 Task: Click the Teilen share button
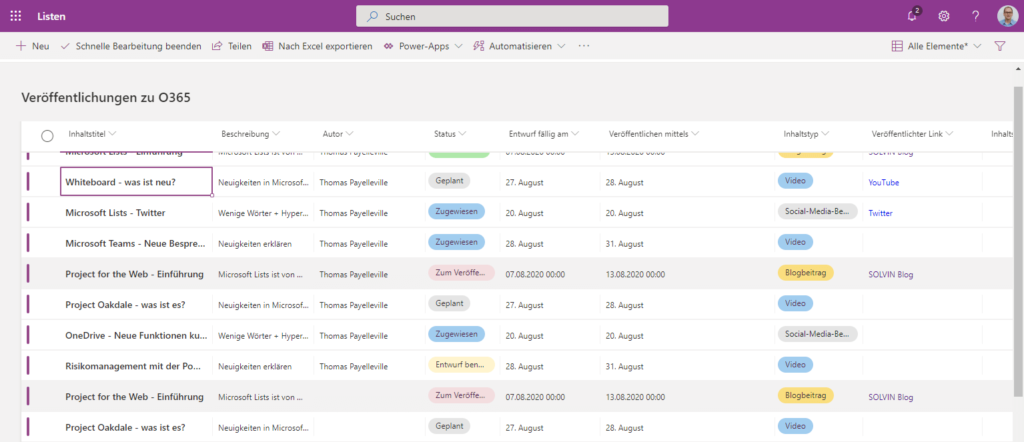(x=232, y=46)
